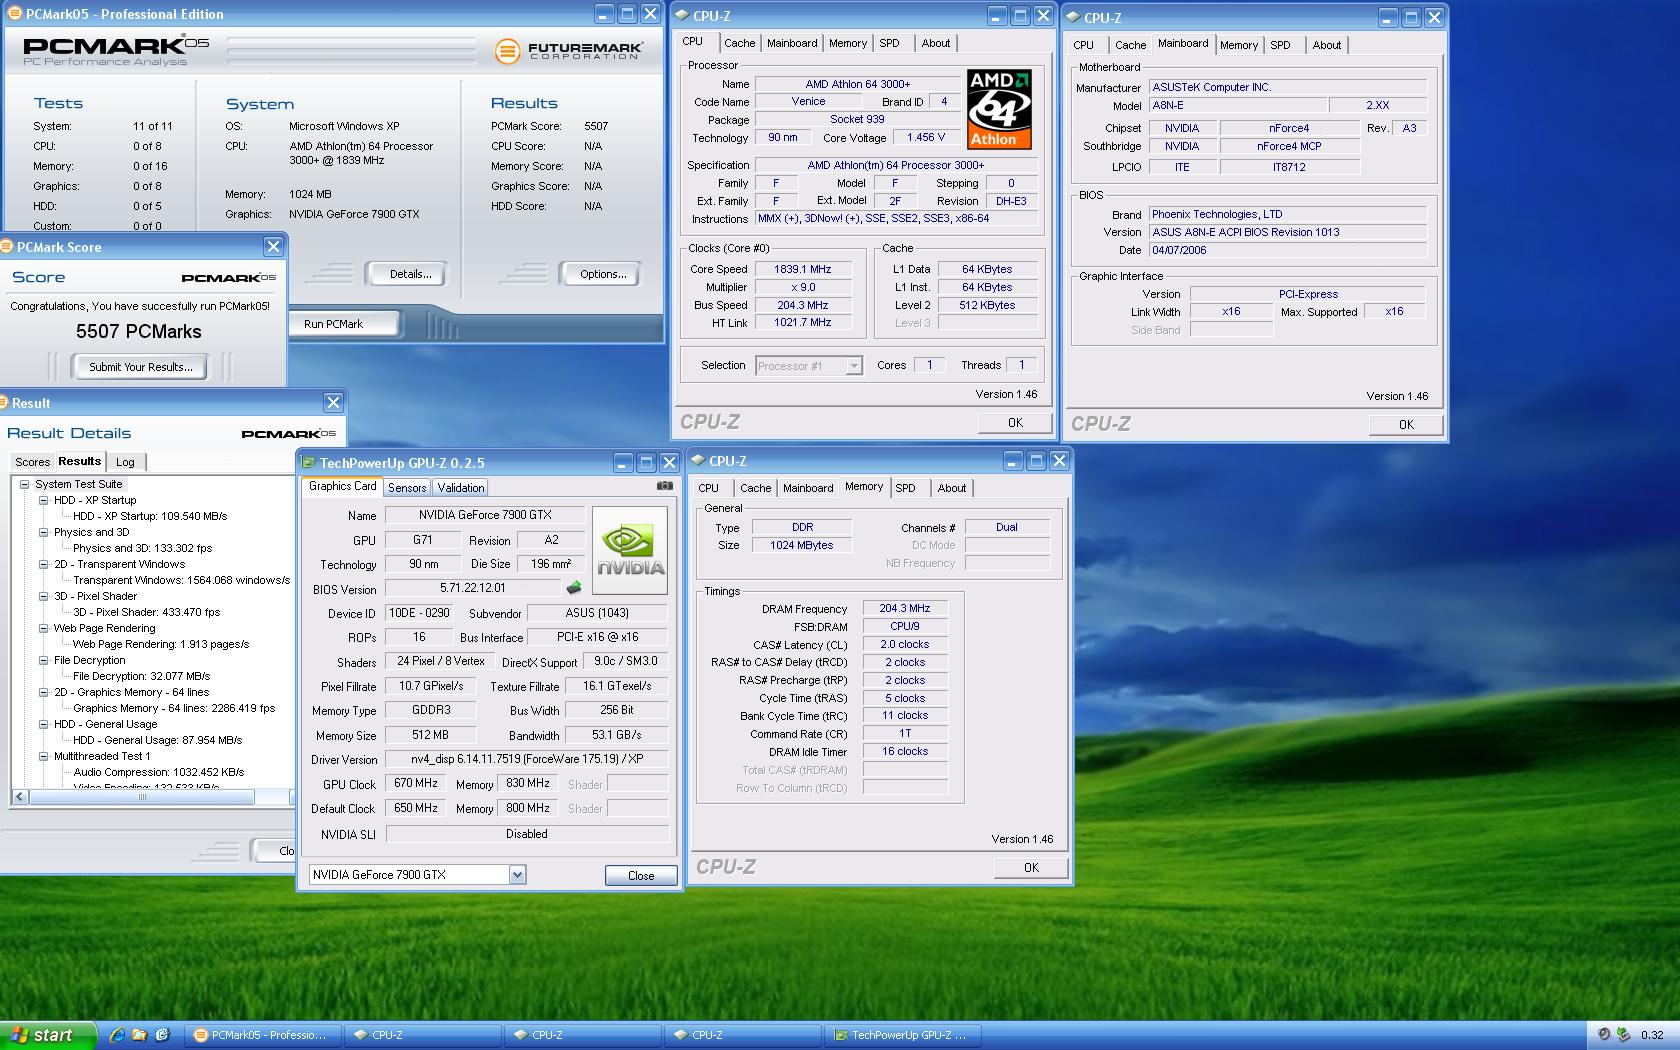This screenshot has height=1050, width=1680.
Task: Open the Windows Start menu
Action: 48,1035
